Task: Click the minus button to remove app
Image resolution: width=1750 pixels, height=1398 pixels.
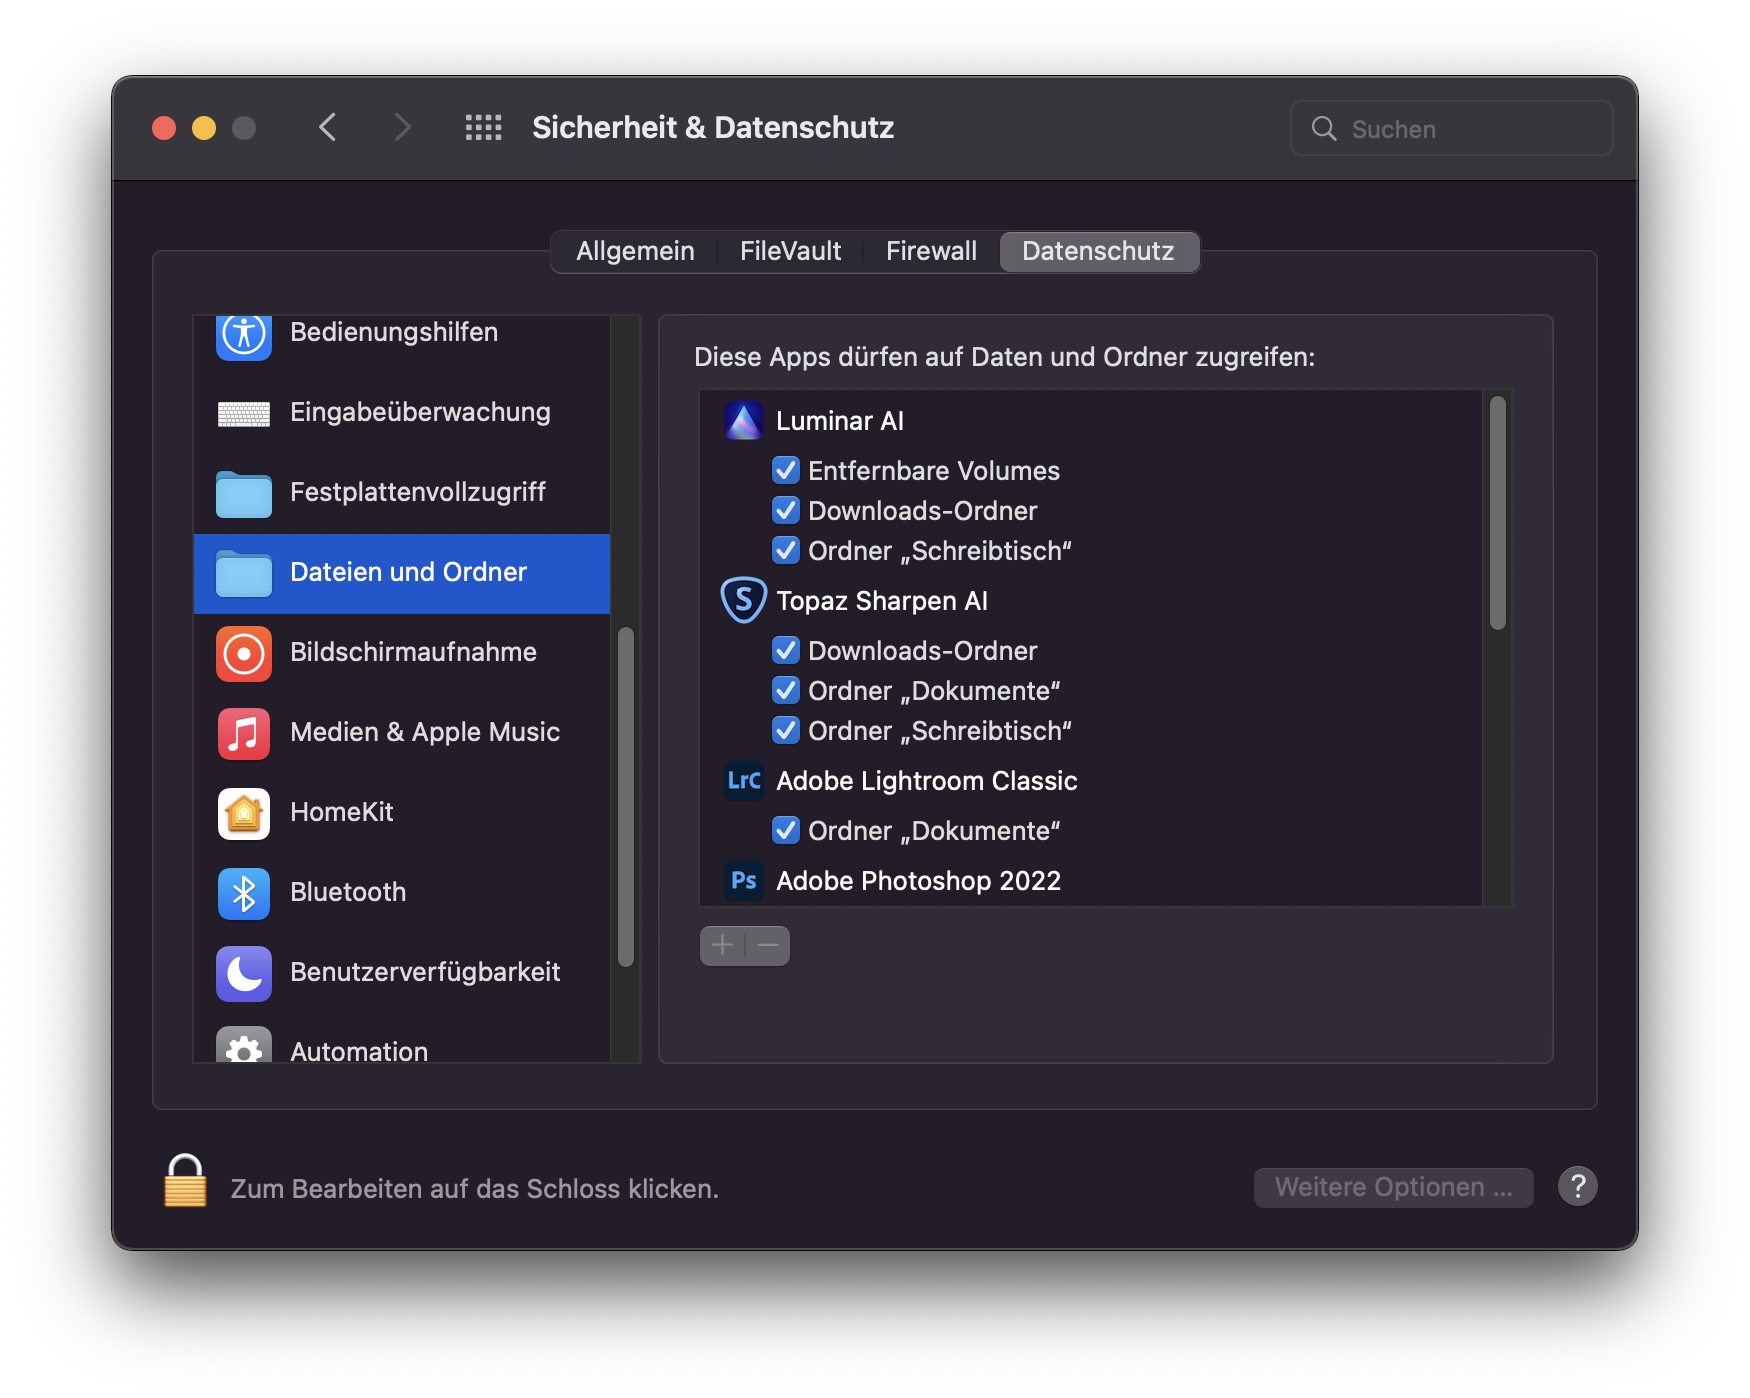Action: (768, 946)
